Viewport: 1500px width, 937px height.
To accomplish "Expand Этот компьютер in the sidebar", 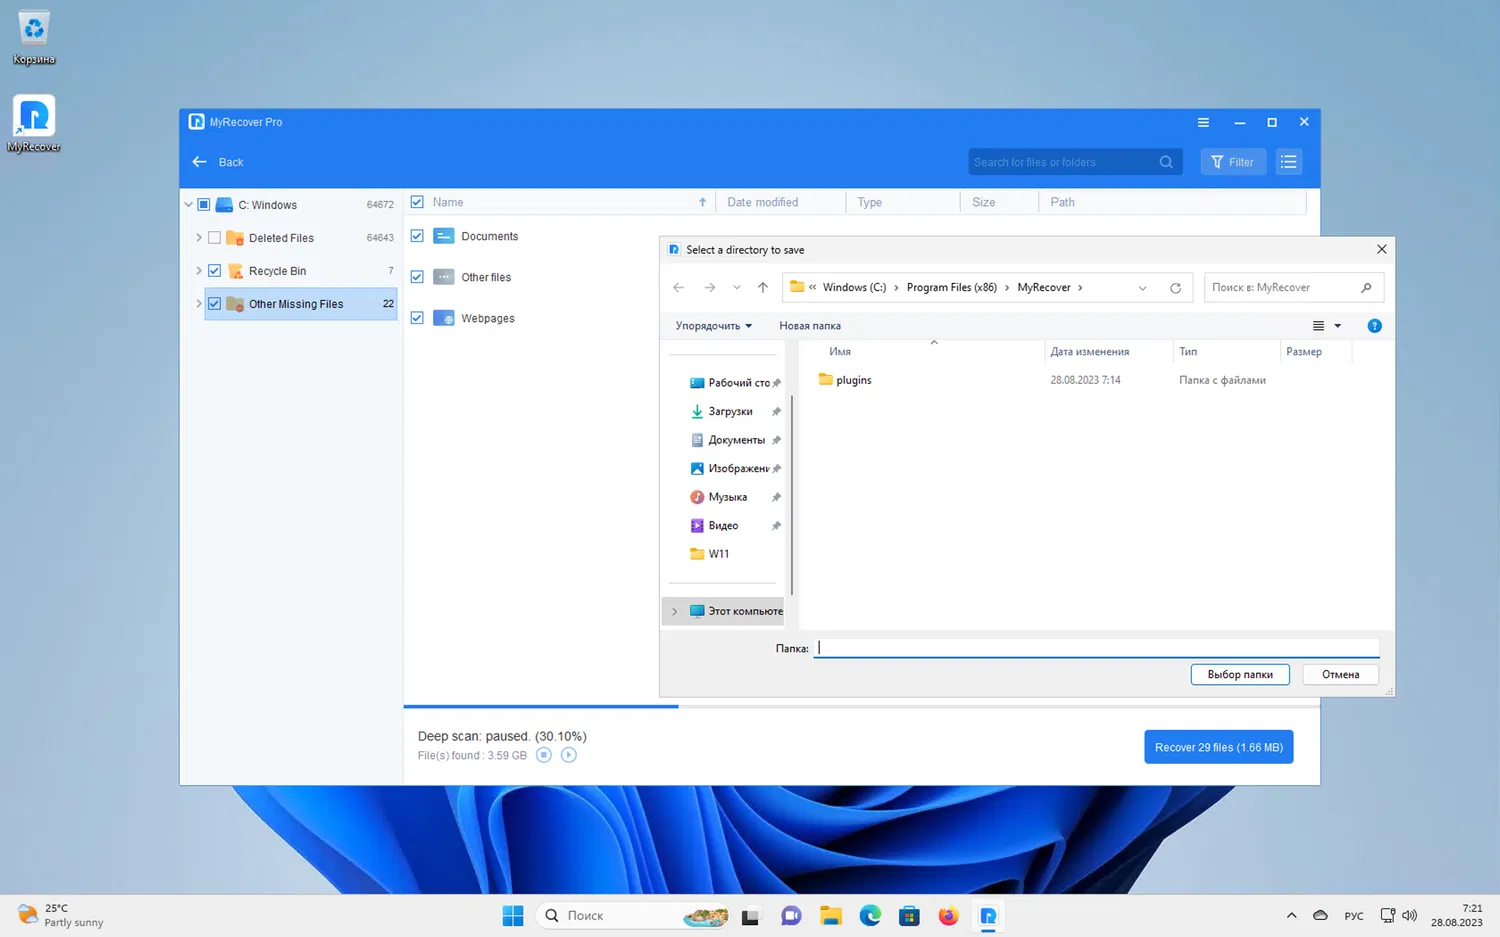I will (x=675, y=611).
